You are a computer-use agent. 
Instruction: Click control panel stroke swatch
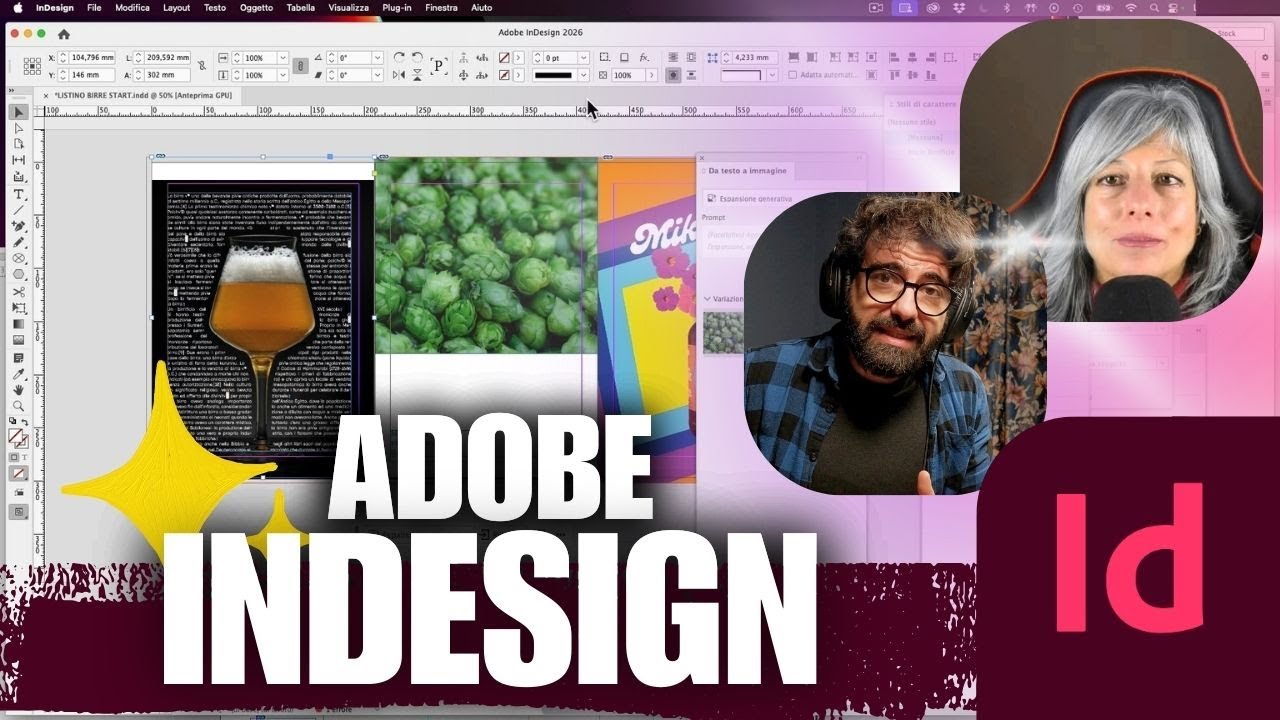coord(505,75)
